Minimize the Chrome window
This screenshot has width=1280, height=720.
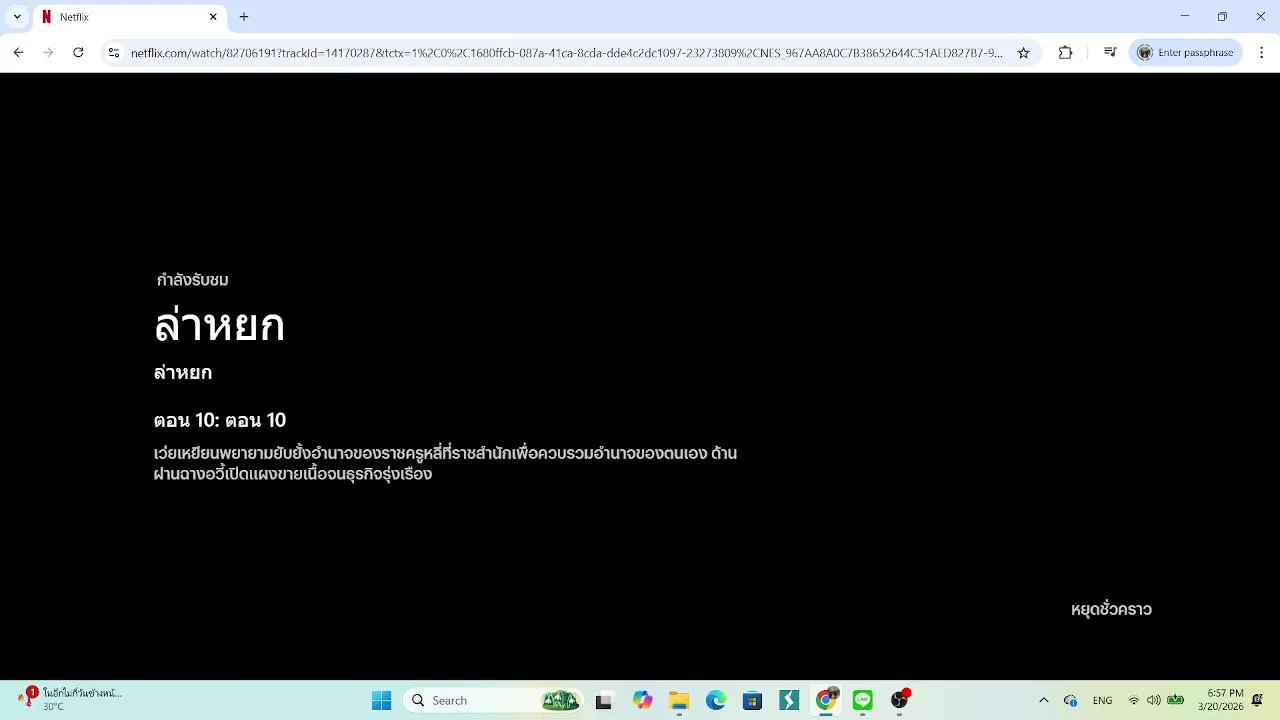point(1185,17)
